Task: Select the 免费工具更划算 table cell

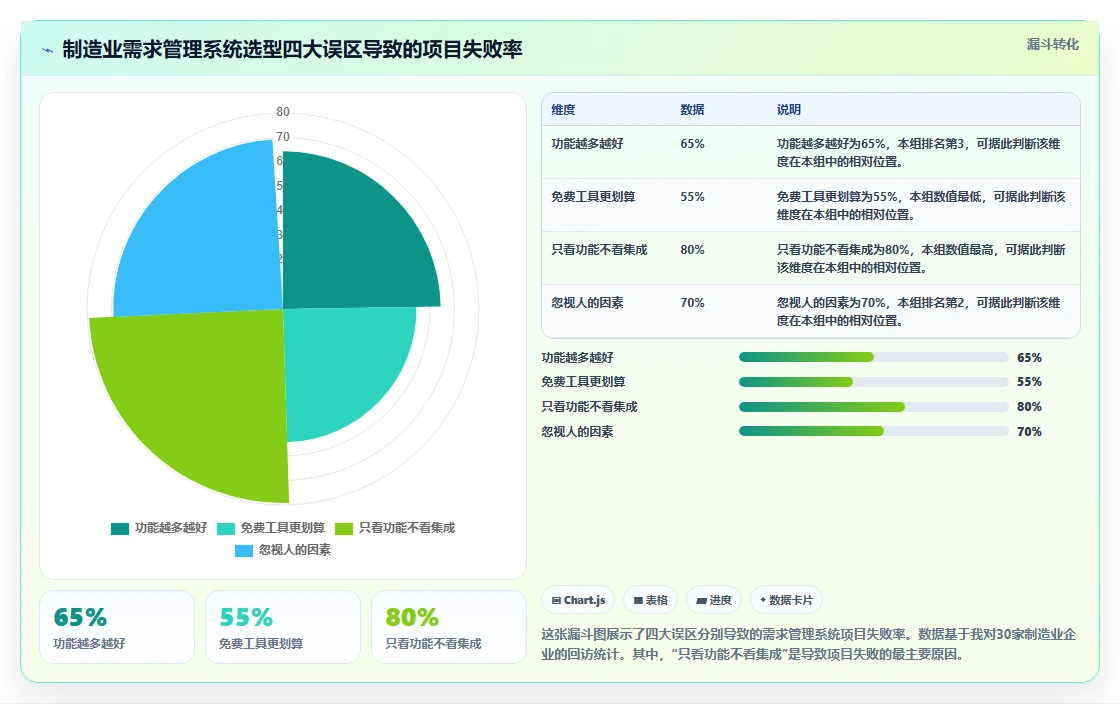Action: (593, 196)
